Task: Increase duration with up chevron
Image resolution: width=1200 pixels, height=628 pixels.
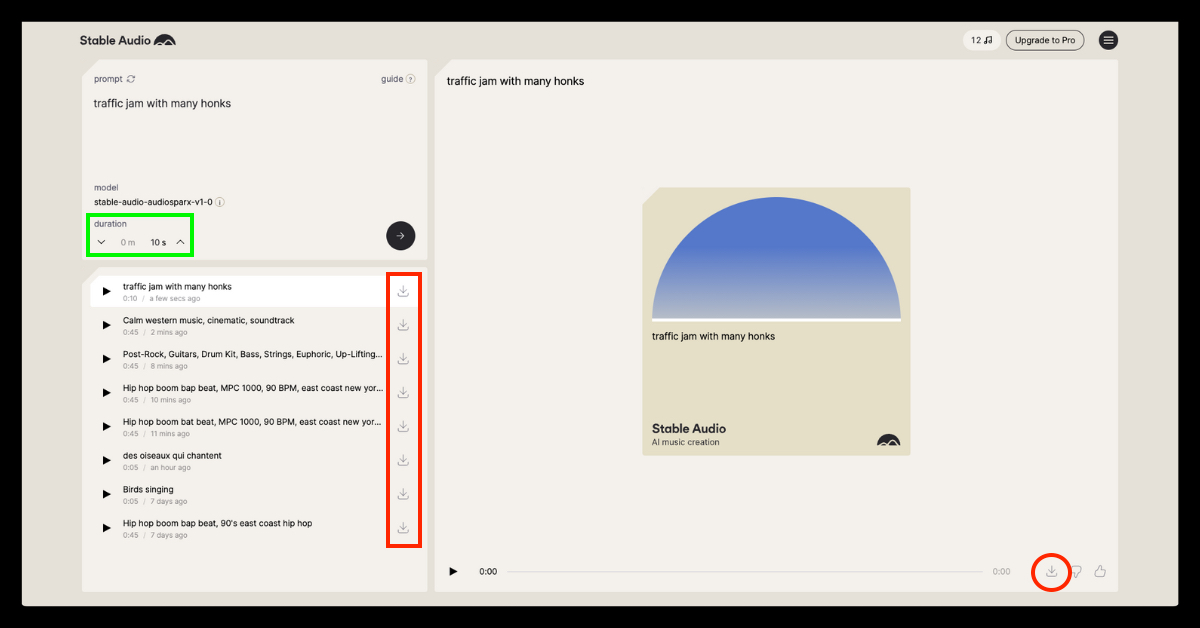Action: [x=180, y=242]
